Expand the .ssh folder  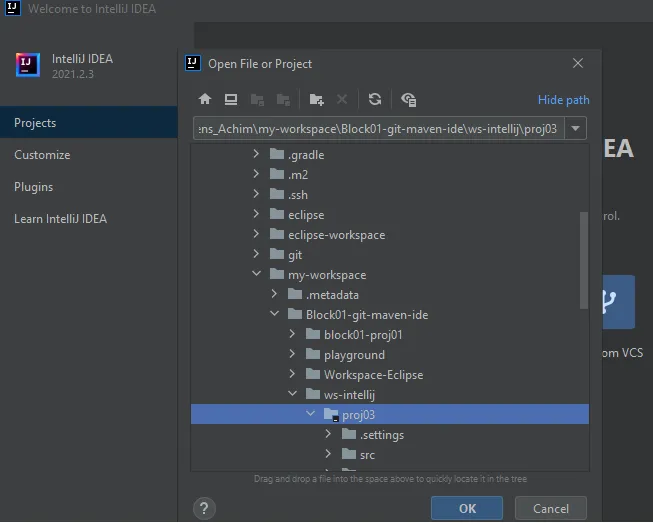point(256,194)
